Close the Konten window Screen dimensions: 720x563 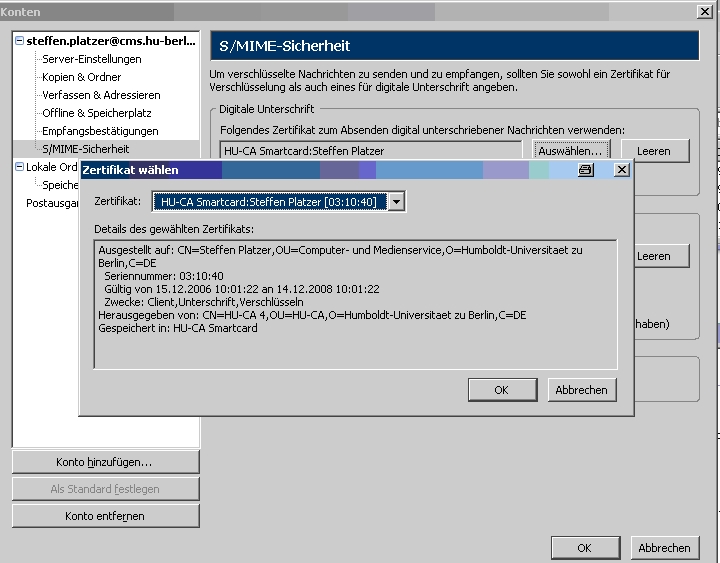(x=704, y=11)
